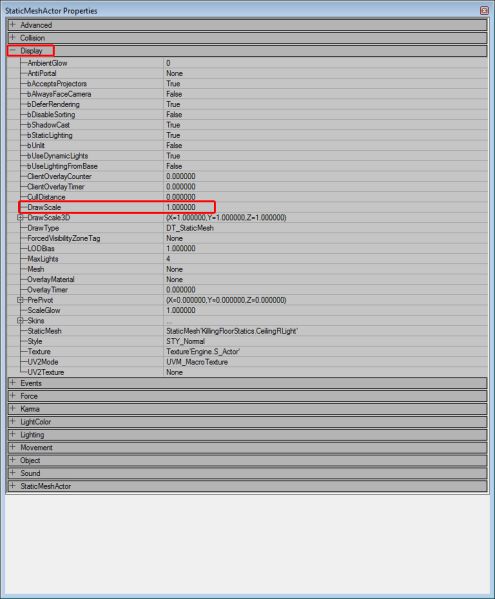Expand the Skins property node

point(20,321)
